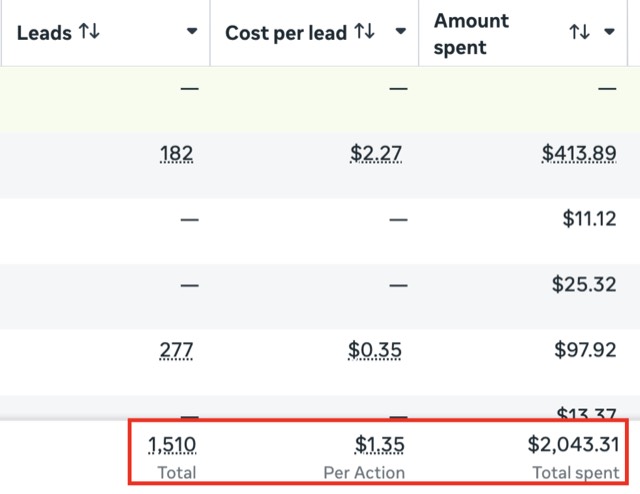Open the 182 leads value details
This screenshot has width=640, height=494.
coord(176,154)
